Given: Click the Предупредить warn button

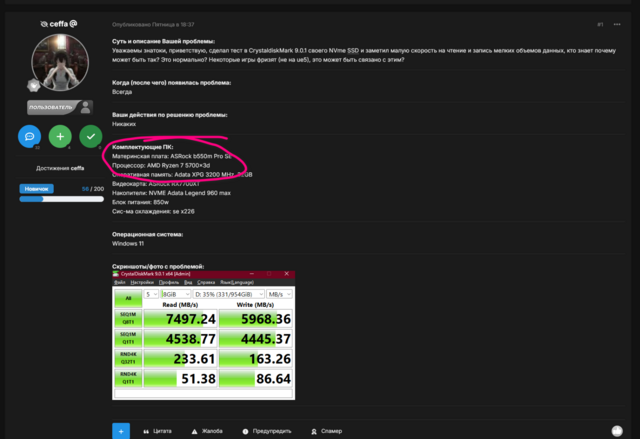Looking at the screenshot, I should tap(266, 431).
